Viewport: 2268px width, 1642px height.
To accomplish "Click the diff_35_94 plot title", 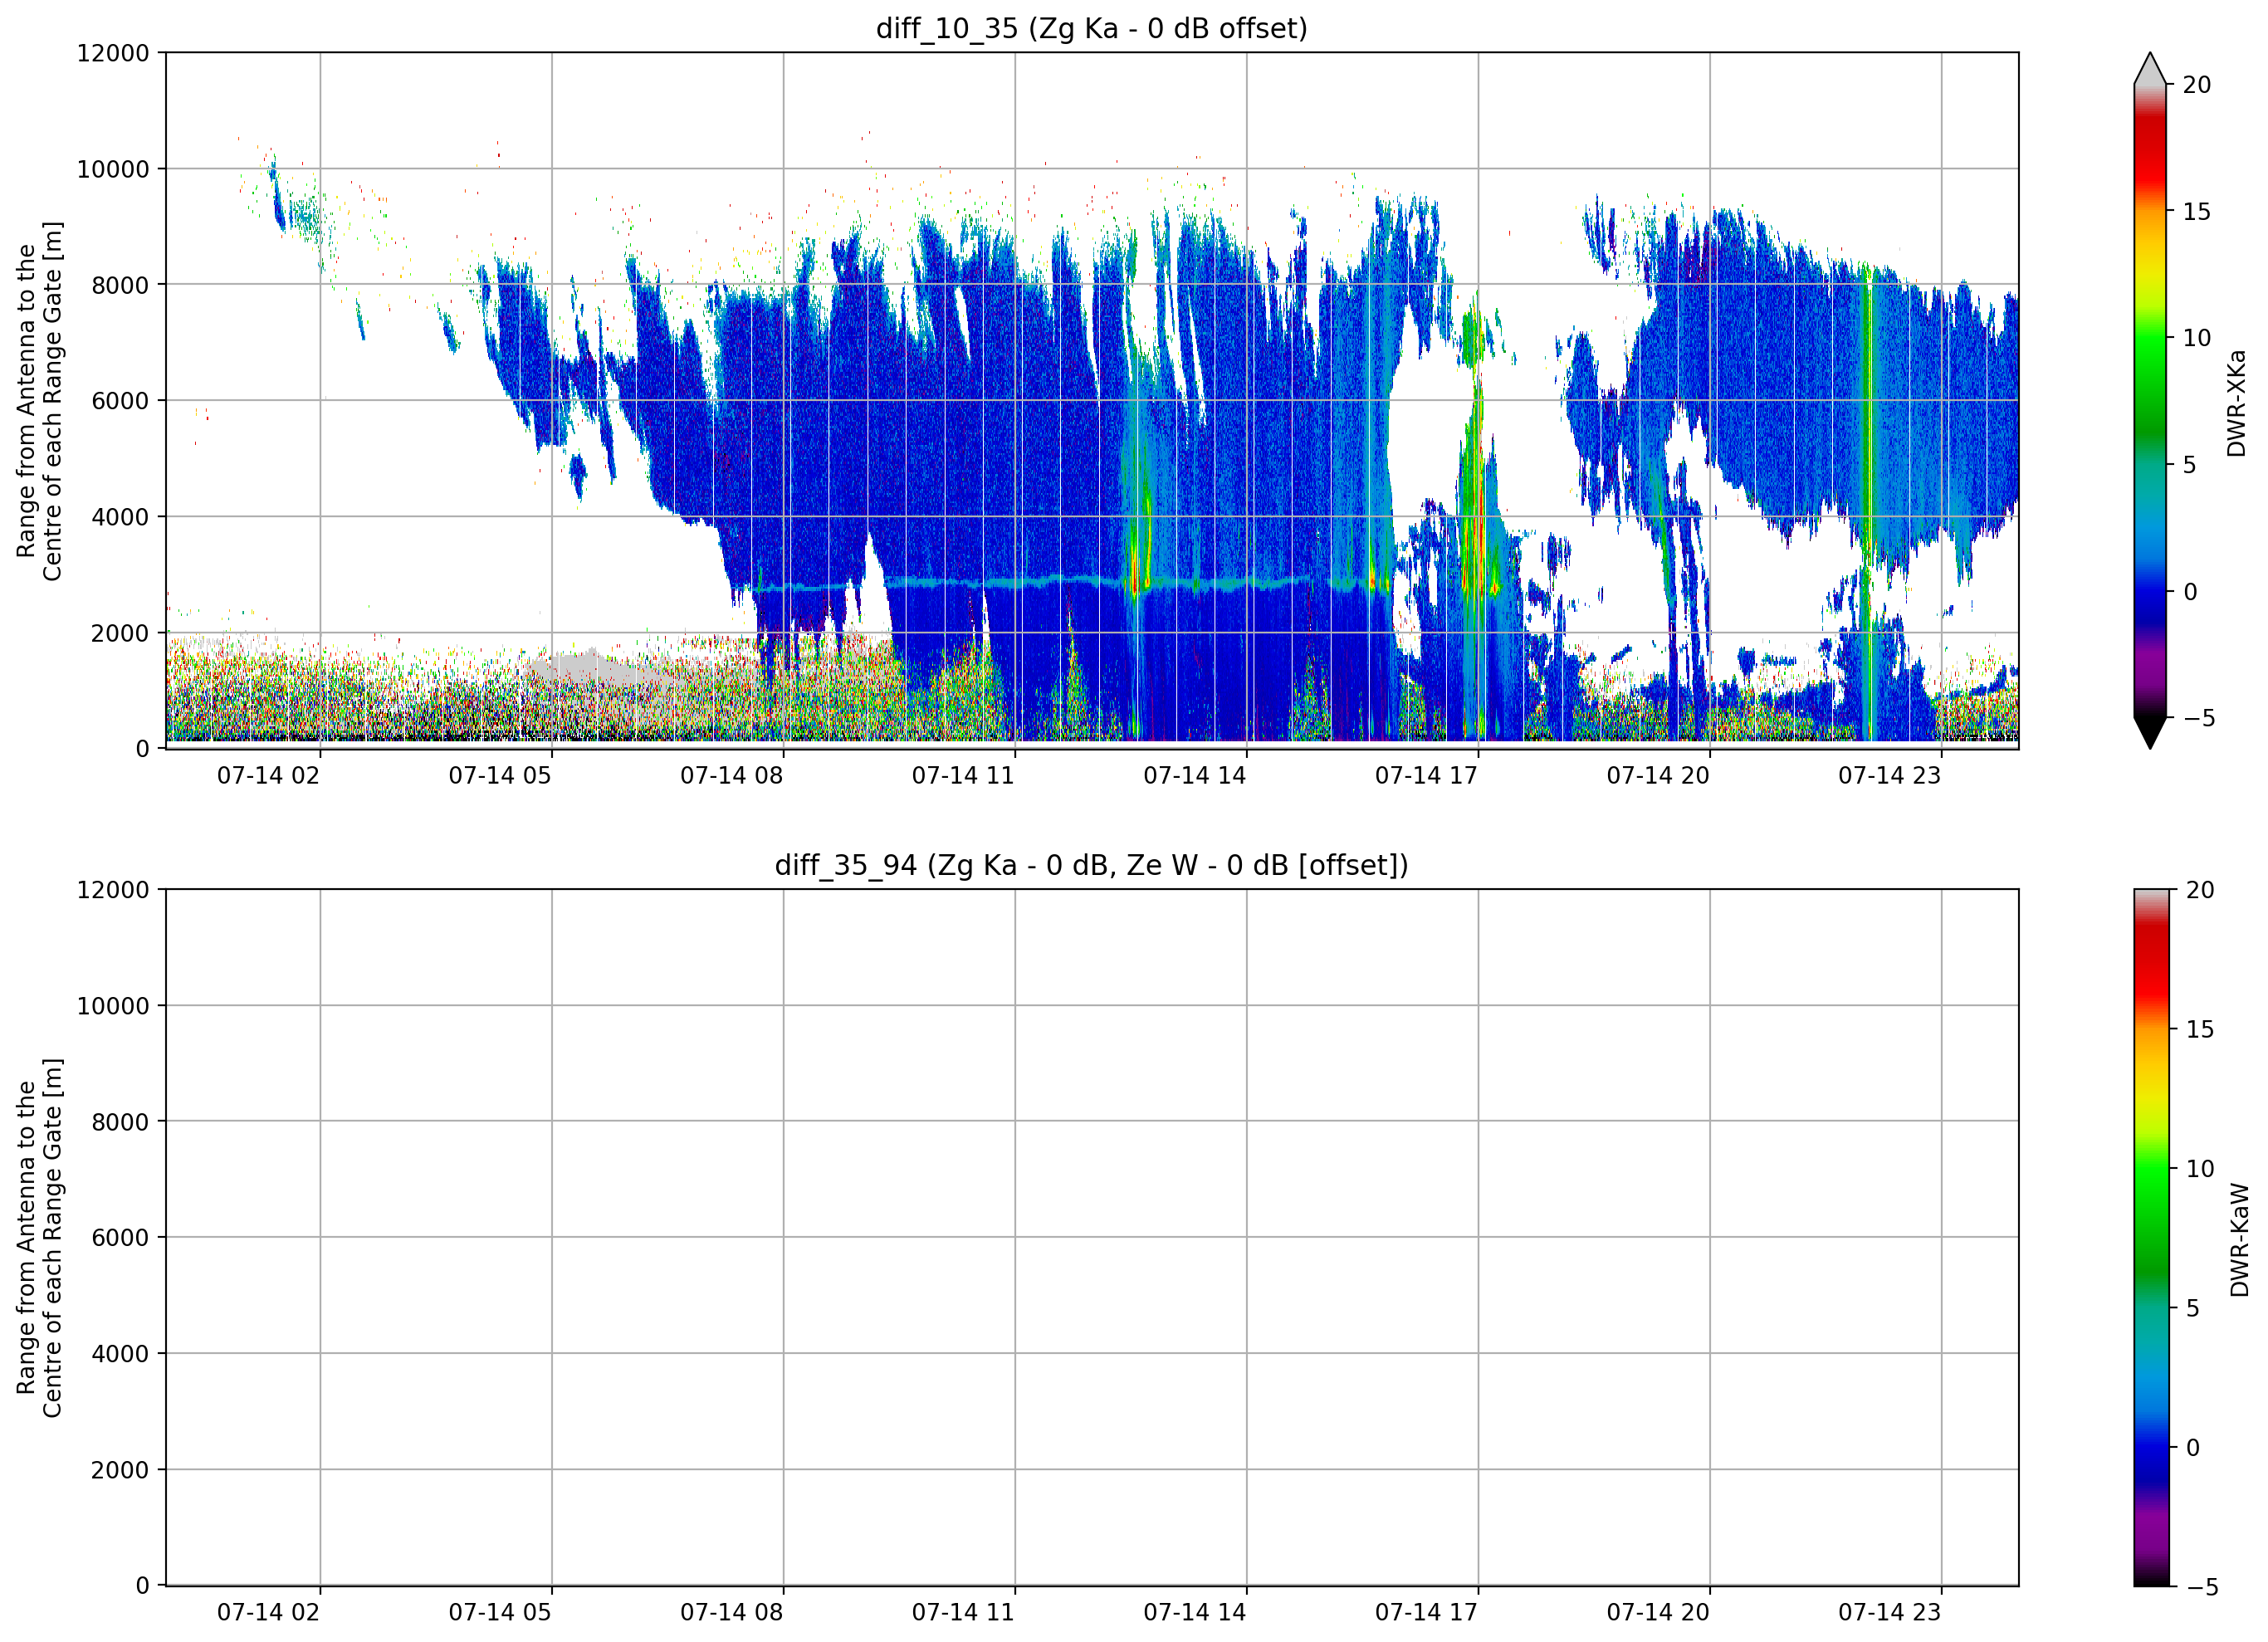I will click(1091, 865).
